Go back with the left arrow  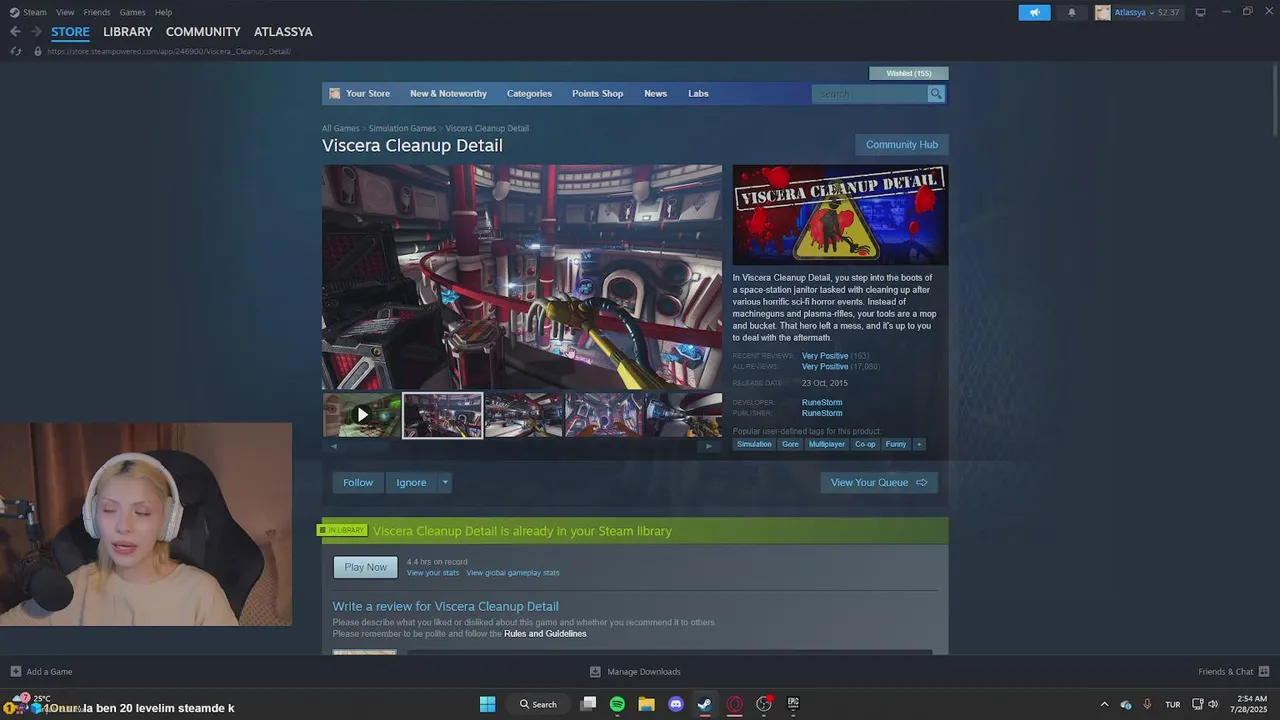coord(15,32)
